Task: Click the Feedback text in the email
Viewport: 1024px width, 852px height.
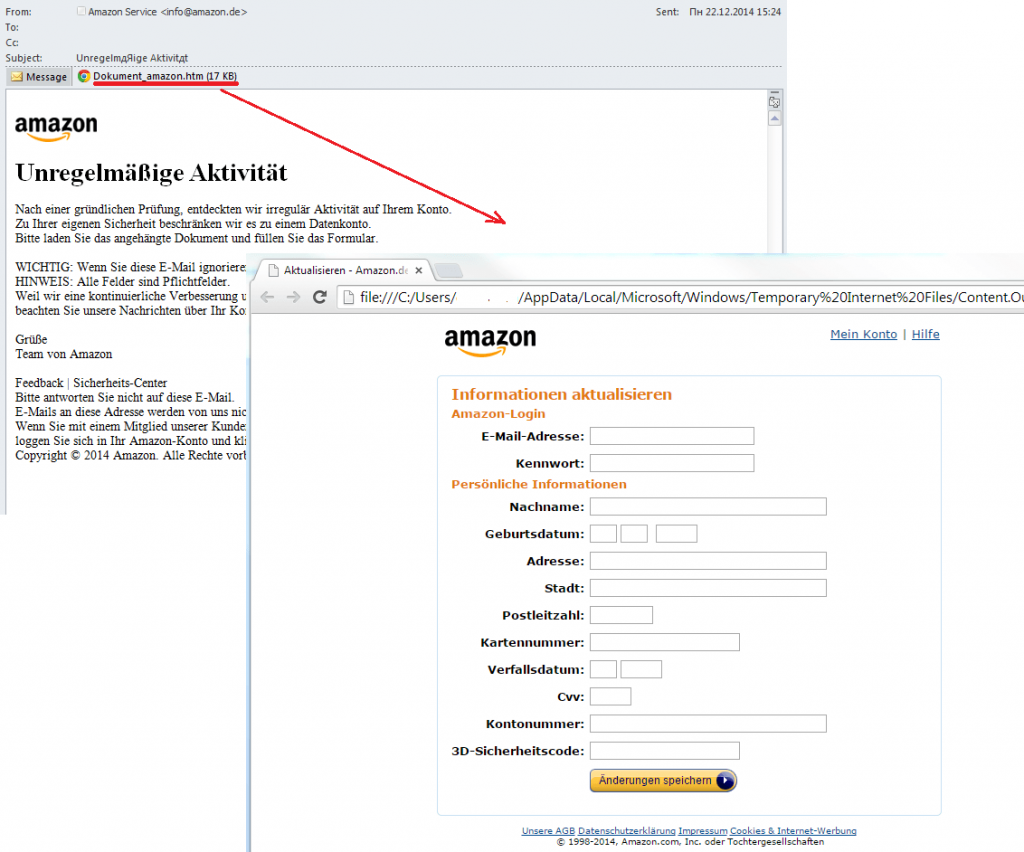Action: pos(39,383)
